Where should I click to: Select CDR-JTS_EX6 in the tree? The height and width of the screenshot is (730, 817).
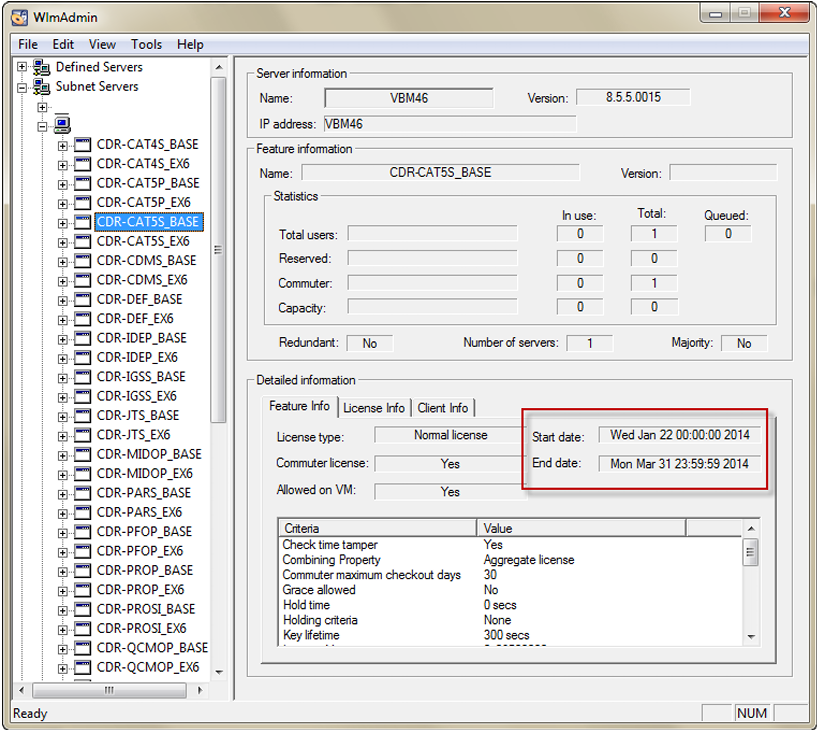click(133, 435)
